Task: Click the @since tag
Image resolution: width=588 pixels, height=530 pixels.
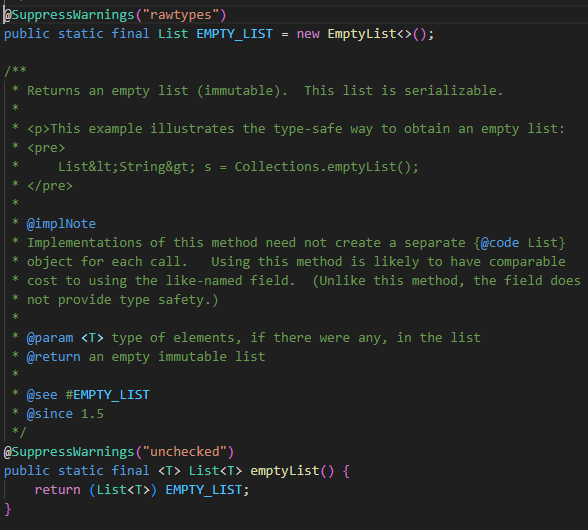Action: click(x=50, y=414)
